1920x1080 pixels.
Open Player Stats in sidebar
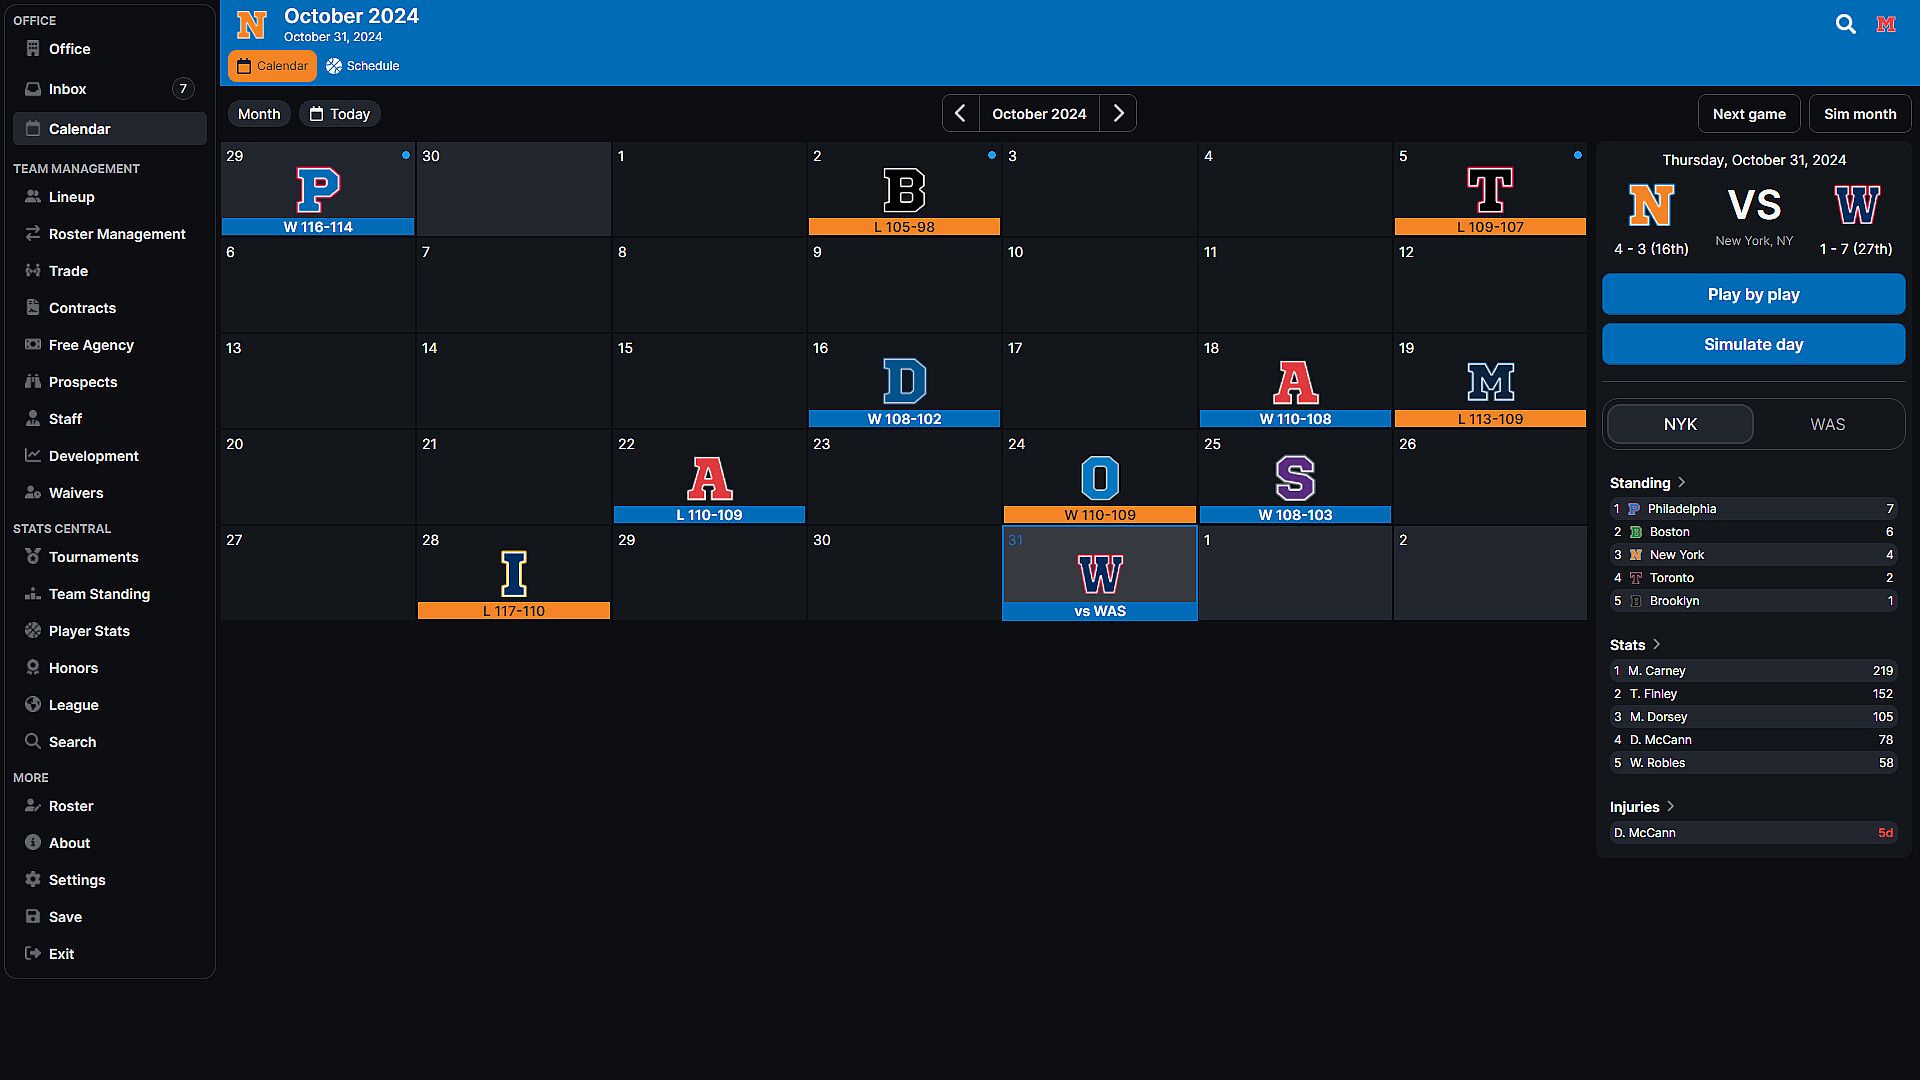click(89, 631)
